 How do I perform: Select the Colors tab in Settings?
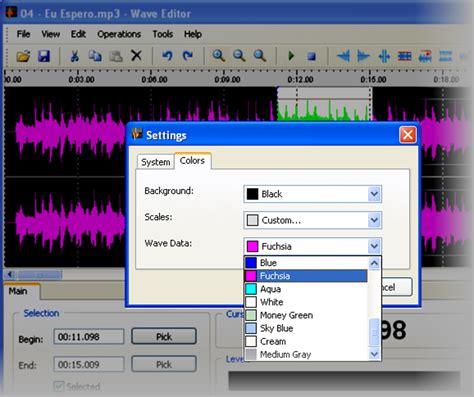pos(192,161)
